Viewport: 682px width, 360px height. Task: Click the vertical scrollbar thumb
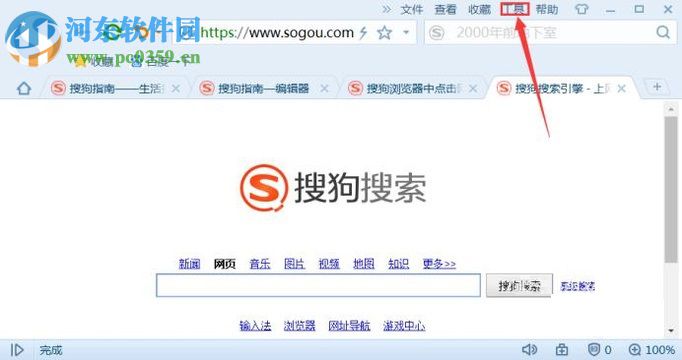[671, 190]
